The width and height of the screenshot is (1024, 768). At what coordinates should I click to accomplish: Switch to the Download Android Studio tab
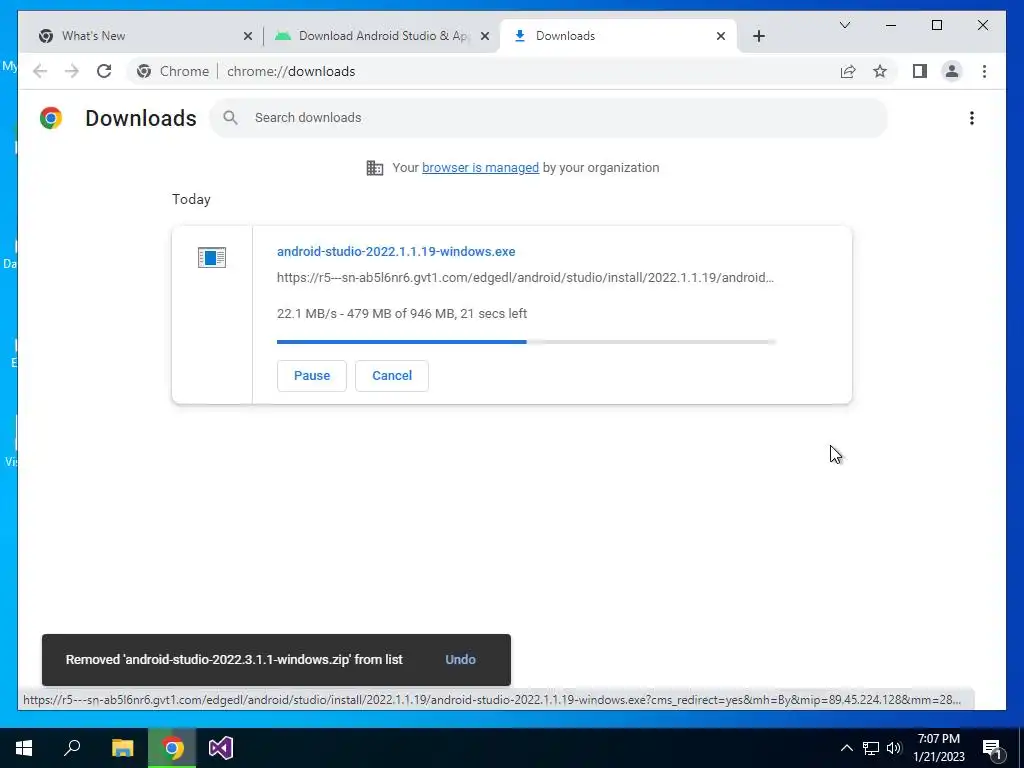point(382,36)
